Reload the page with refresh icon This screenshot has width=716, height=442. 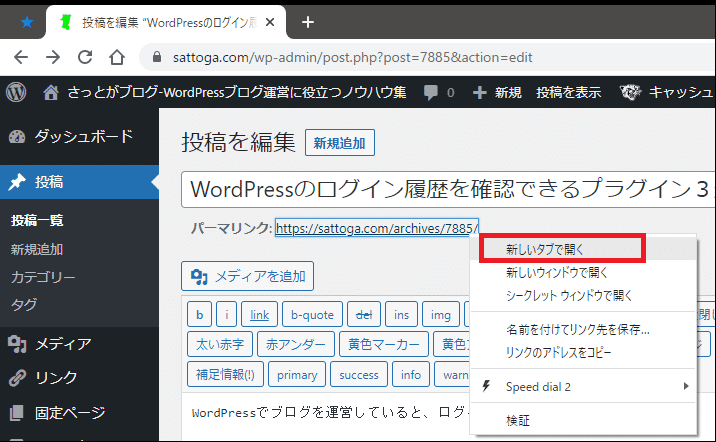tap(85, 57)
